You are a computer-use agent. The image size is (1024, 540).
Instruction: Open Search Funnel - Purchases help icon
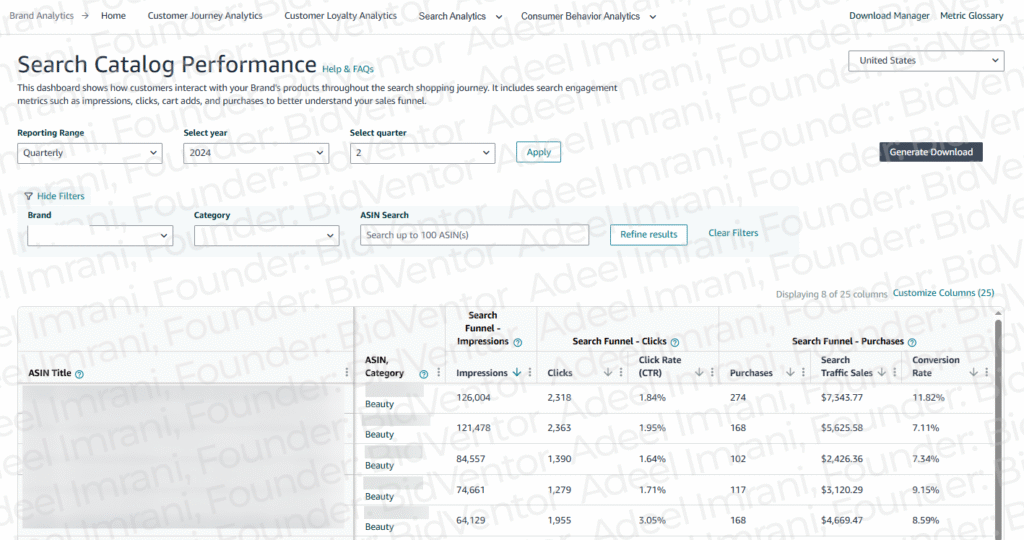point(912,342)
